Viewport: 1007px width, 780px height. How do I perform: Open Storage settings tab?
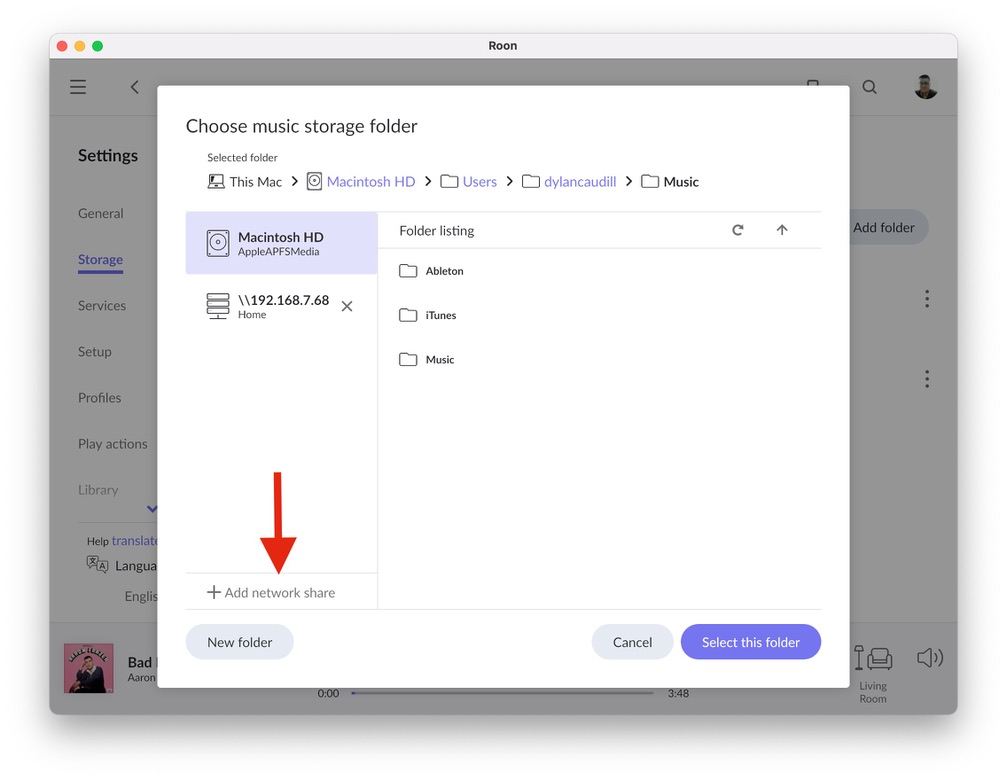tap(100, 259)
